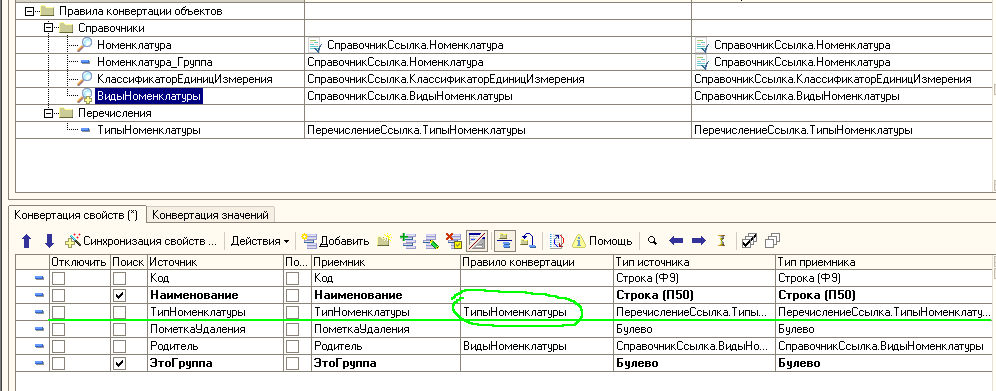Switch to the Конвертация свойств tab
The image size is (996, 391).
(76, 215)
